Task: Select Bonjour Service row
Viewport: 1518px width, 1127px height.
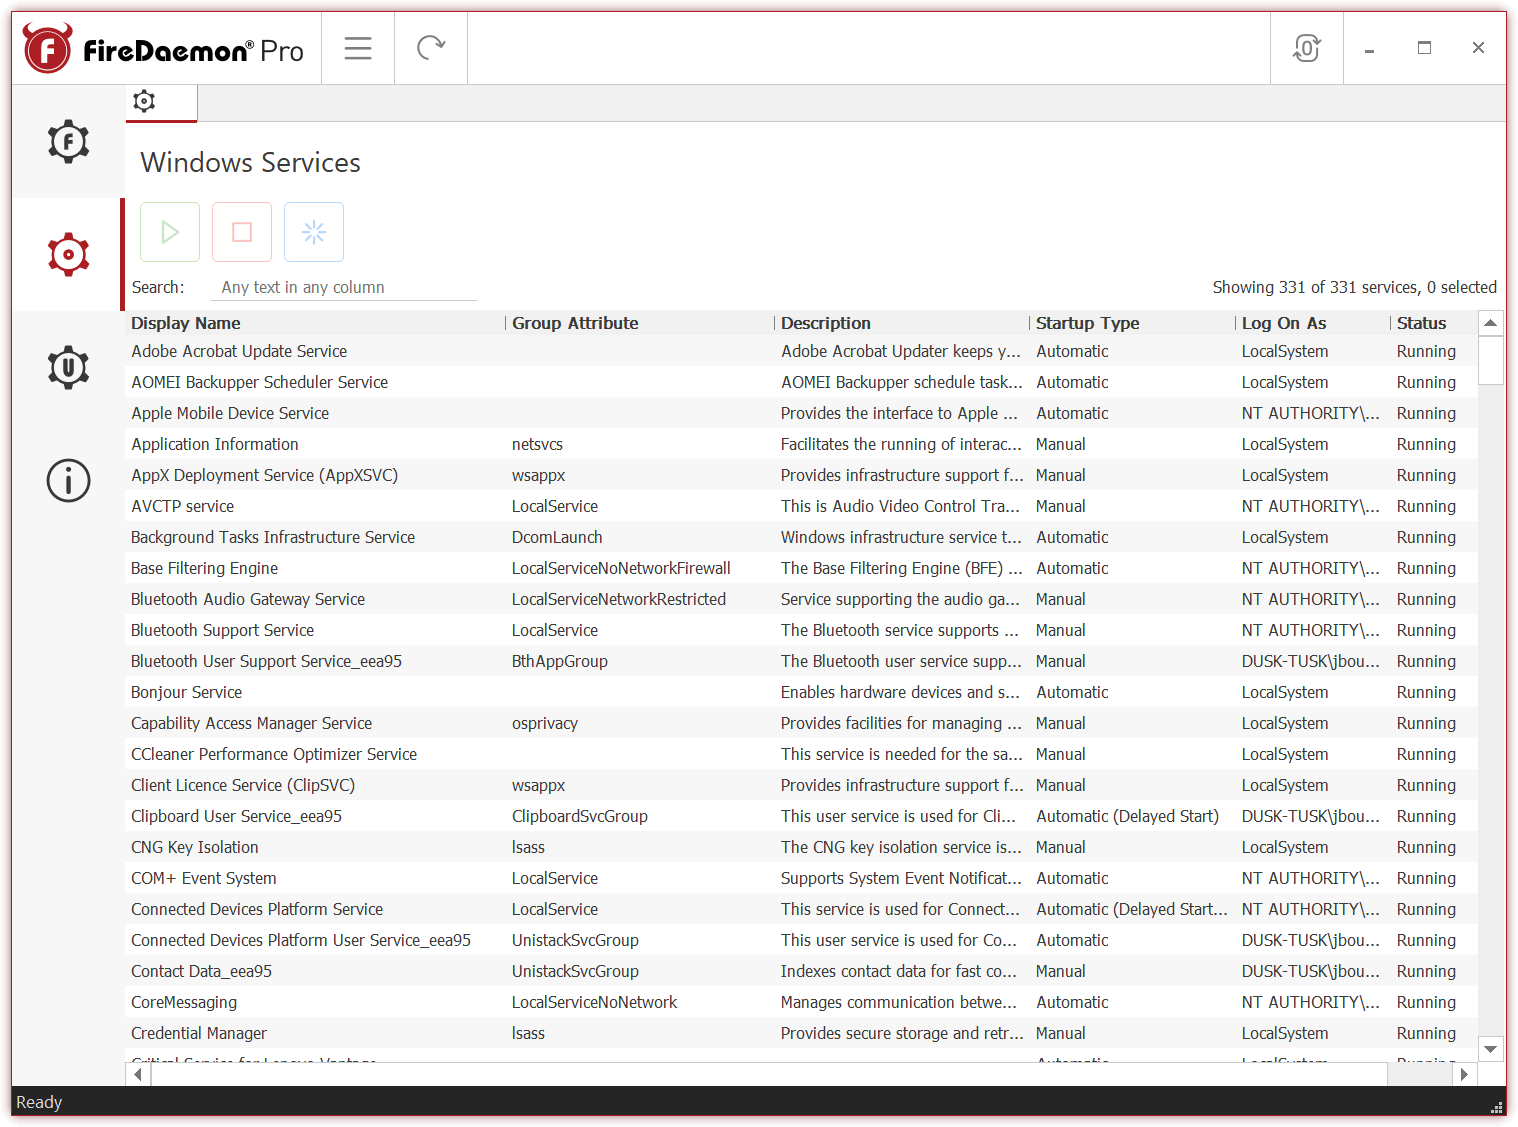Action: (802, 692)
